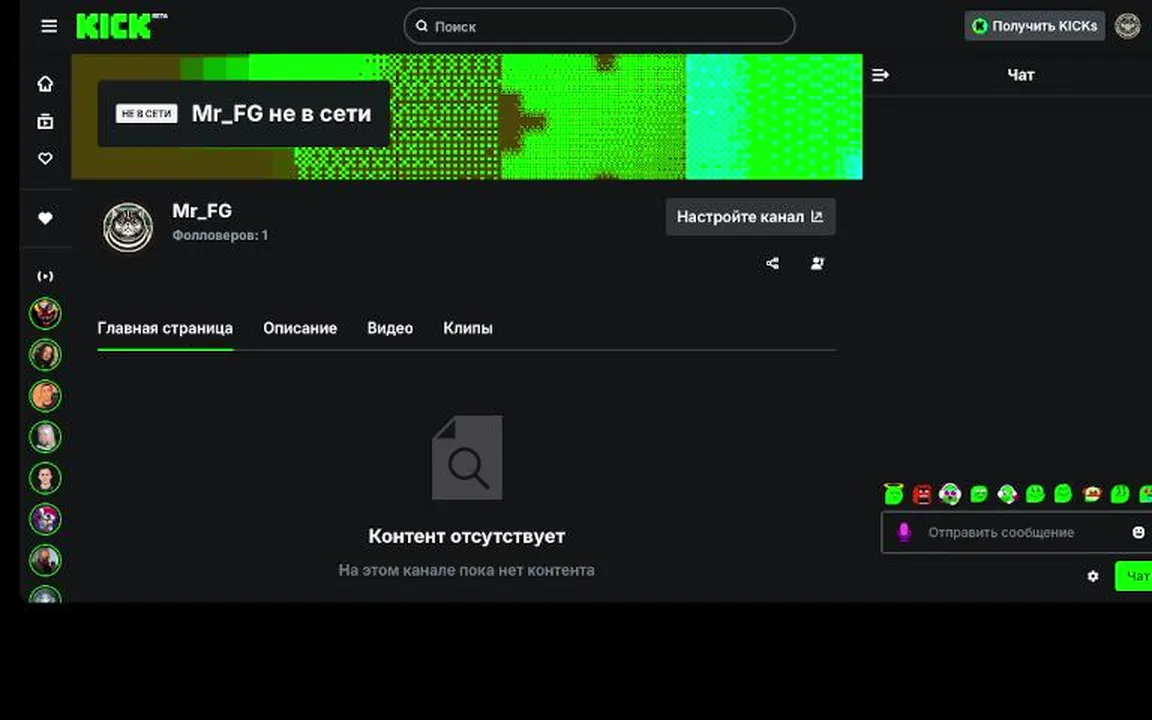Open the fourth sidebar avatar with white hair
The image size is (1152, 720).
pos(45,437)
